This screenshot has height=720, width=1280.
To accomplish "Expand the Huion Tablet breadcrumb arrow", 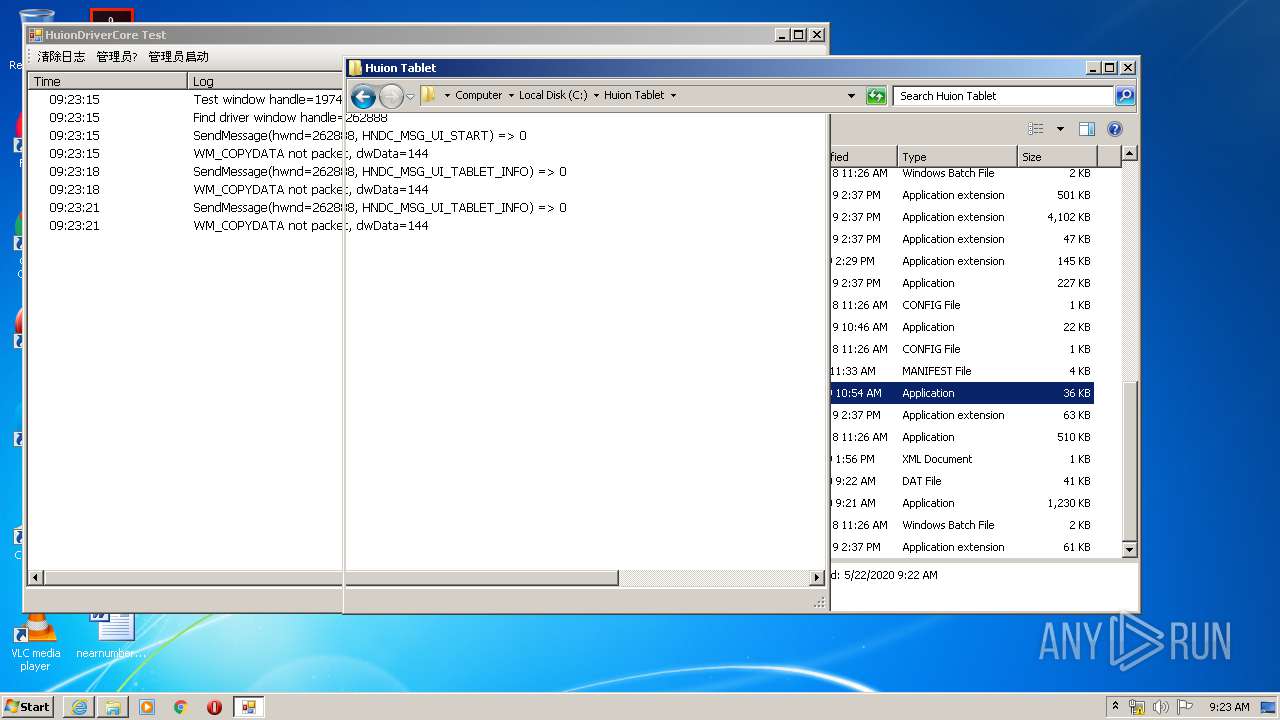I will point(673,96).
